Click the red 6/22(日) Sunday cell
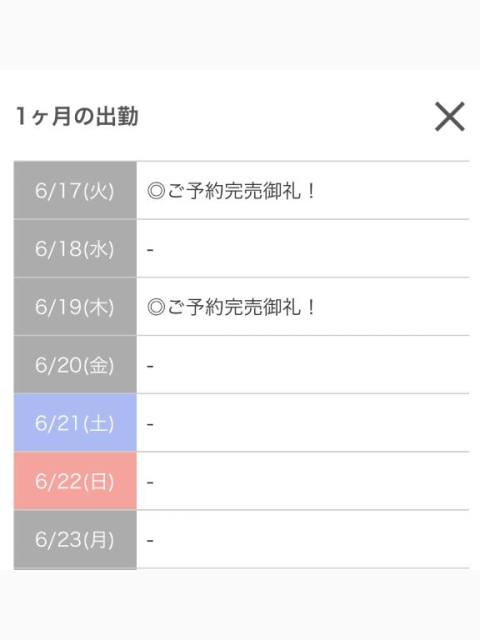The width and height of the screenshot is (480, 640). click(x=75, y=481)
